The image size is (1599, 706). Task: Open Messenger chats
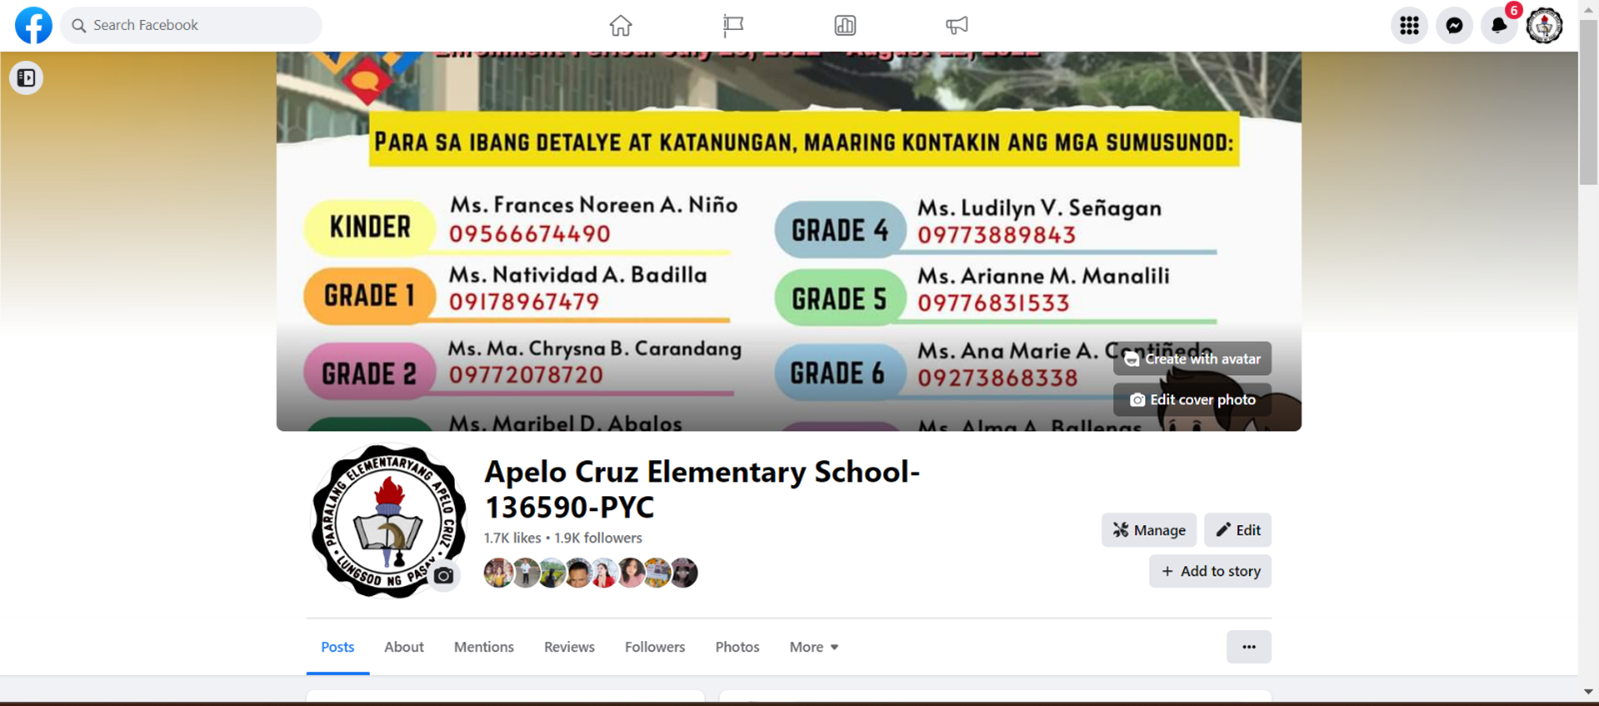pyautogui.click(x=1454, y=25)
